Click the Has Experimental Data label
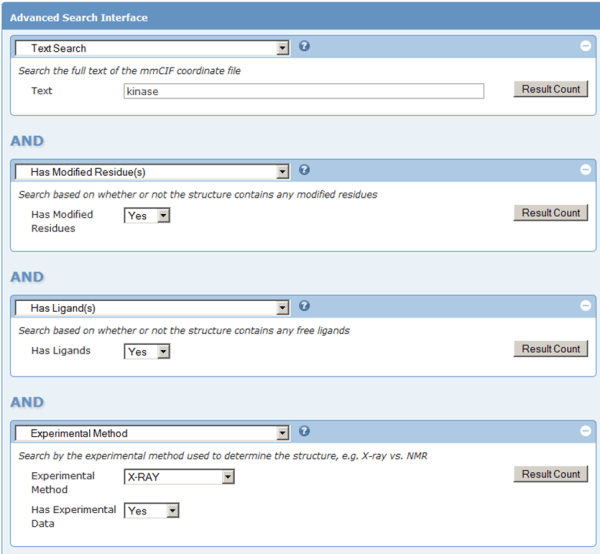 pyautogui.click(x=73, y=517)
